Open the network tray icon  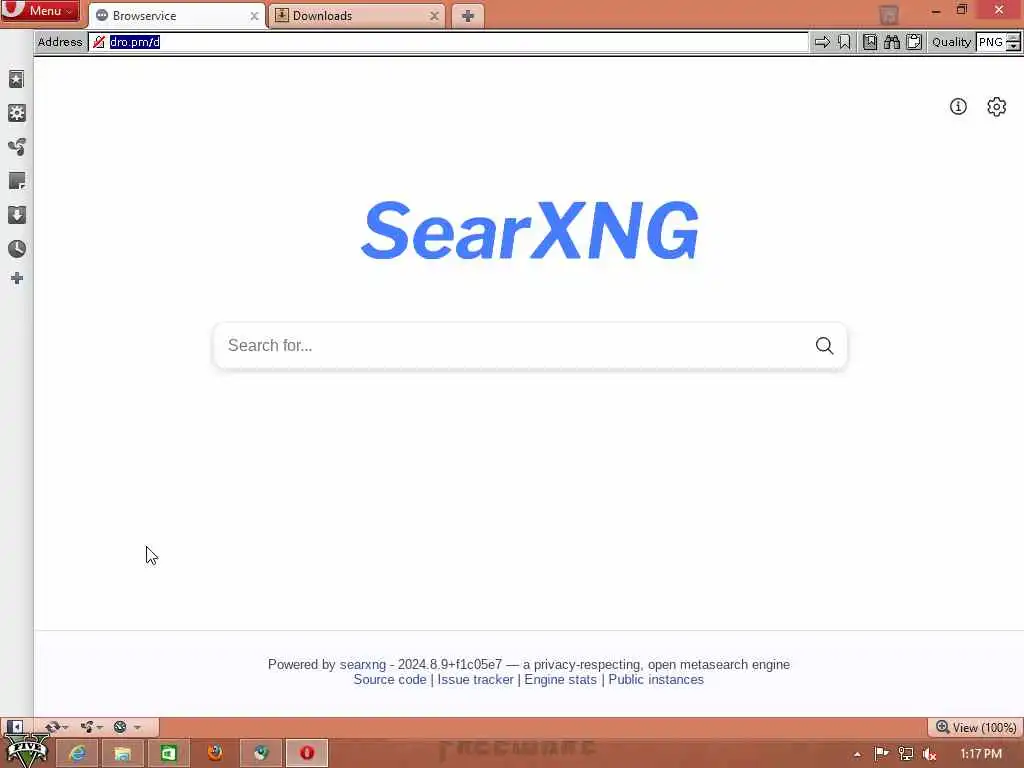905,754
